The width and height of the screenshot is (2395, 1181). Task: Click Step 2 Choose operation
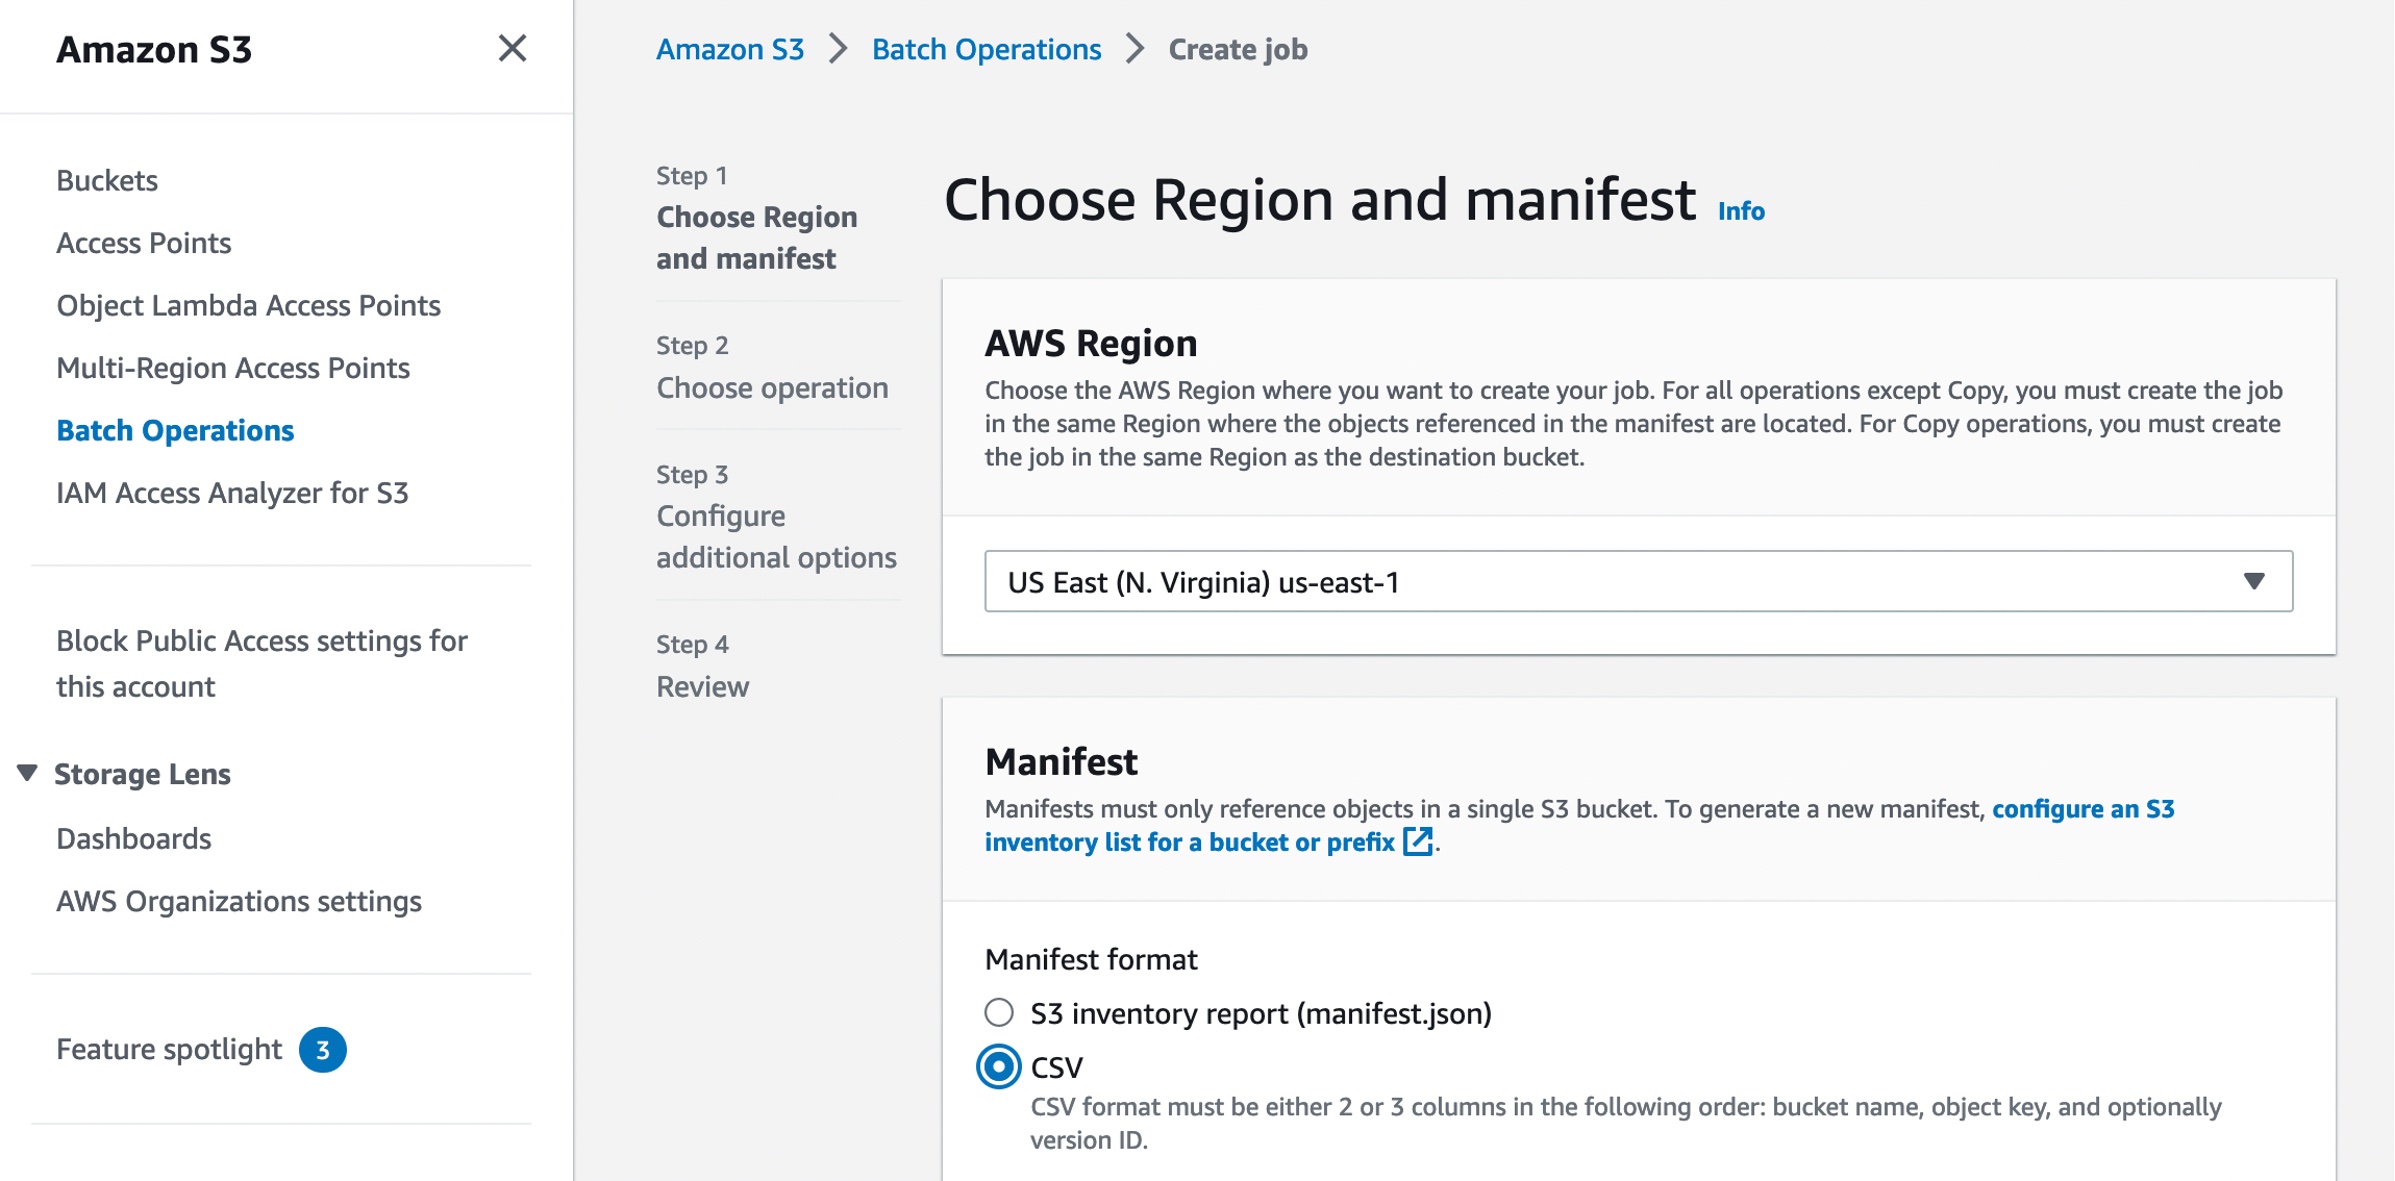(x=772, y=367)
